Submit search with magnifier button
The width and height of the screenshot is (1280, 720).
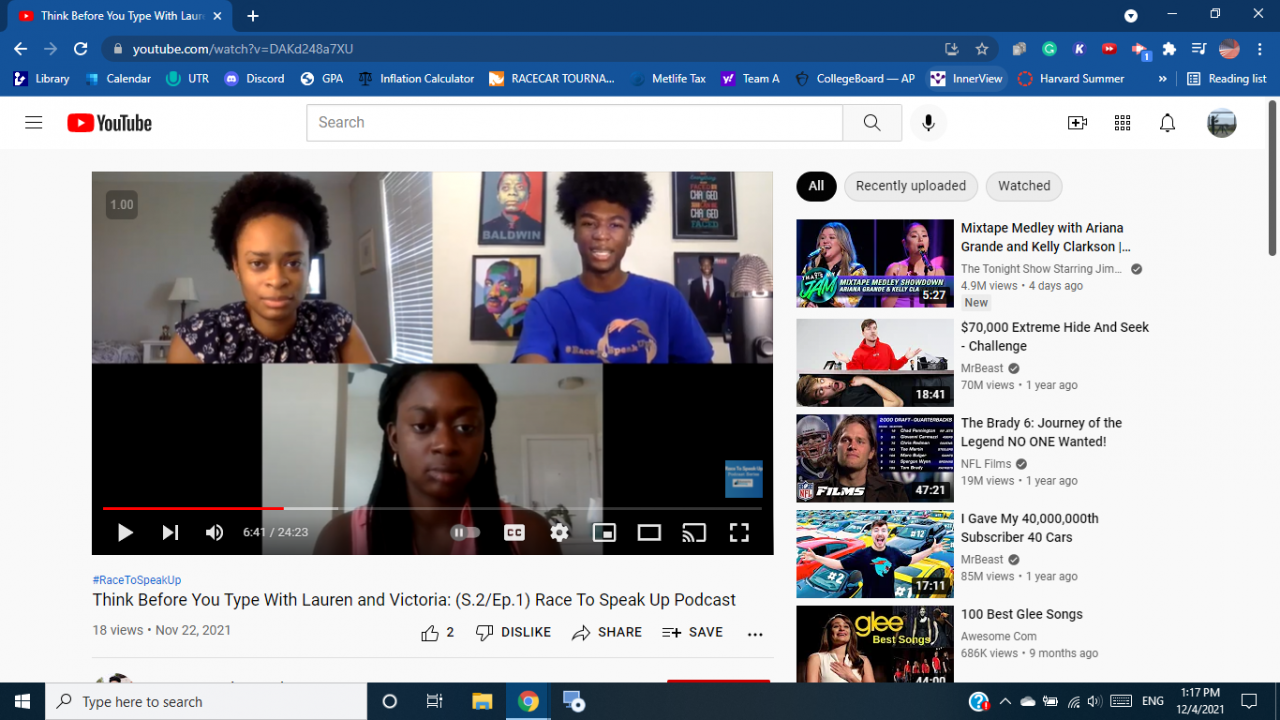[x=872, y=123]
